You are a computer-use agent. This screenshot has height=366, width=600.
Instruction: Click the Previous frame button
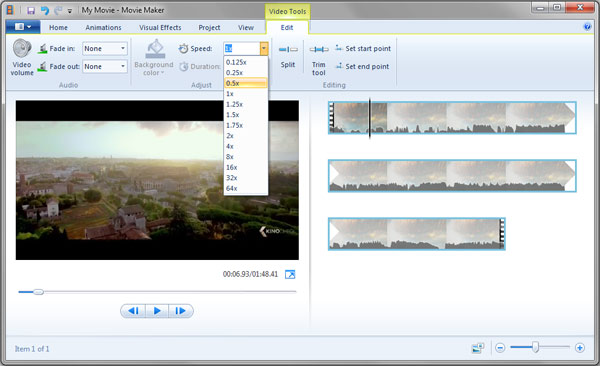(x=133, y=311)
